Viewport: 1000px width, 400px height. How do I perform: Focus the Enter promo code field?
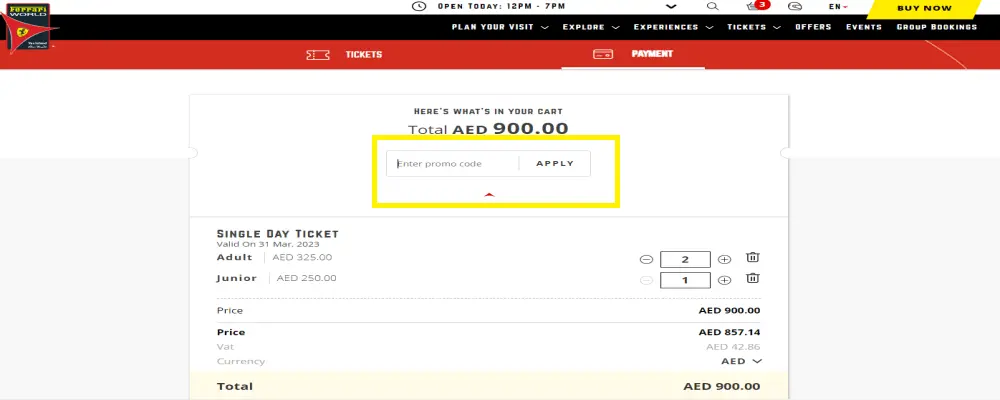coord(453,164)
